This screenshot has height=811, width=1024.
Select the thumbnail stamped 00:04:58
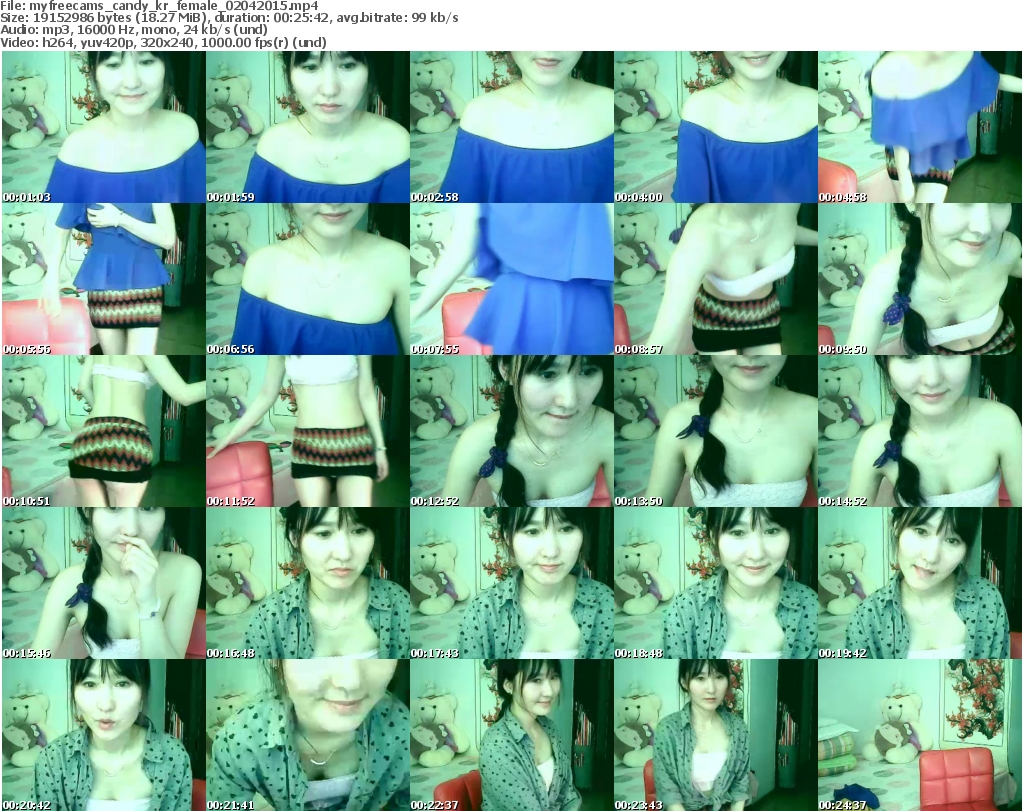[920, 127]
